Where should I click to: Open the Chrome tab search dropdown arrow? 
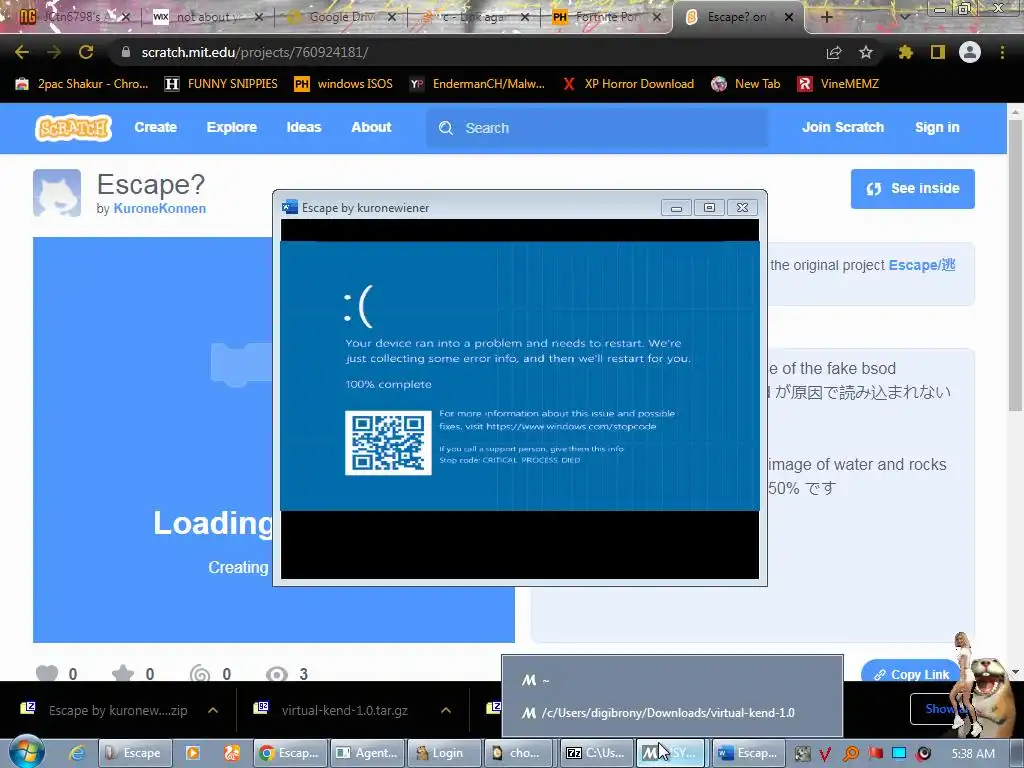[904, 17]
